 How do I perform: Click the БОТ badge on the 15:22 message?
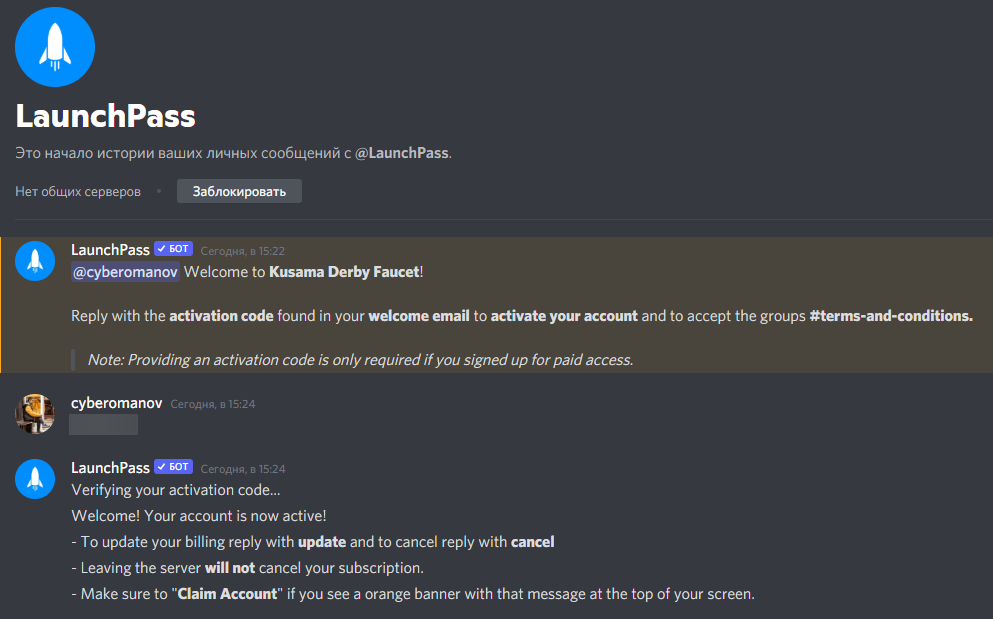point(173,250)
